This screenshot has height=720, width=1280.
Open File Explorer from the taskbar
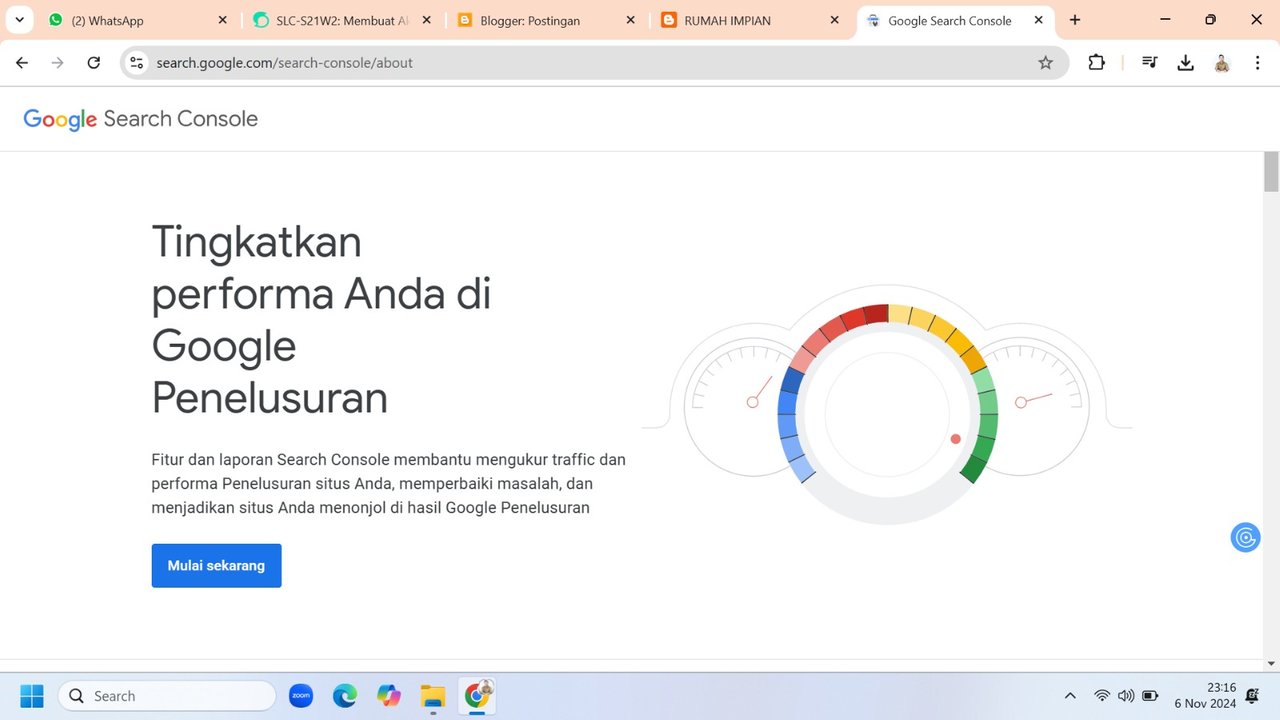pyautogui.click(x=433, y=696)
